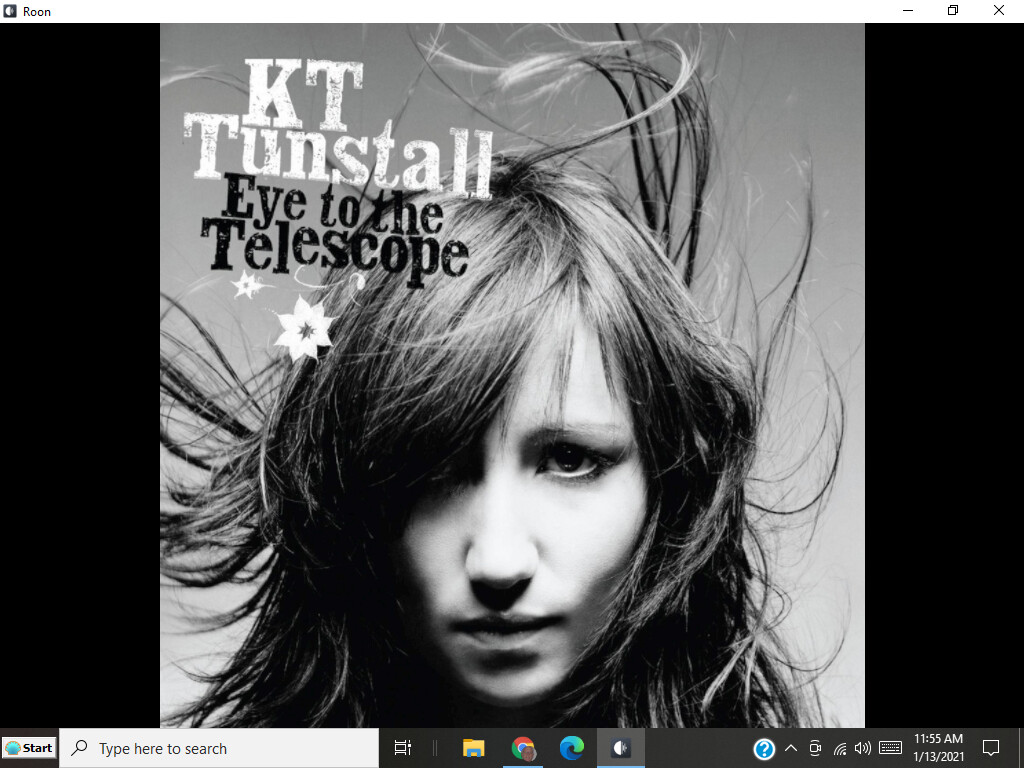Launch File Explorer from the taskbar
The image size is (1024, 768).
[473, 748]
